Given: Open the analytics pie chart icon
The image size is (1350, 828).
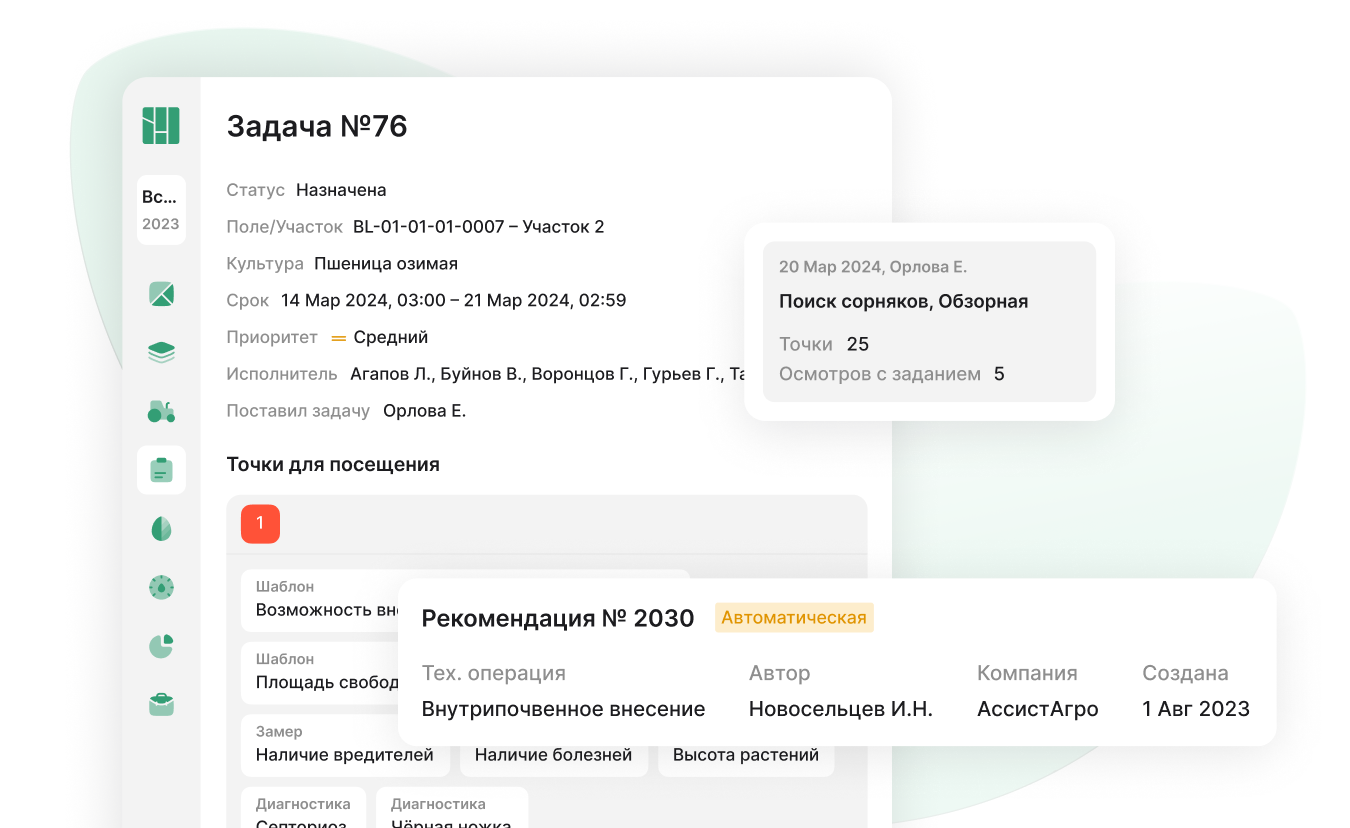Looking at the screenshot, I should coord(161,646).
